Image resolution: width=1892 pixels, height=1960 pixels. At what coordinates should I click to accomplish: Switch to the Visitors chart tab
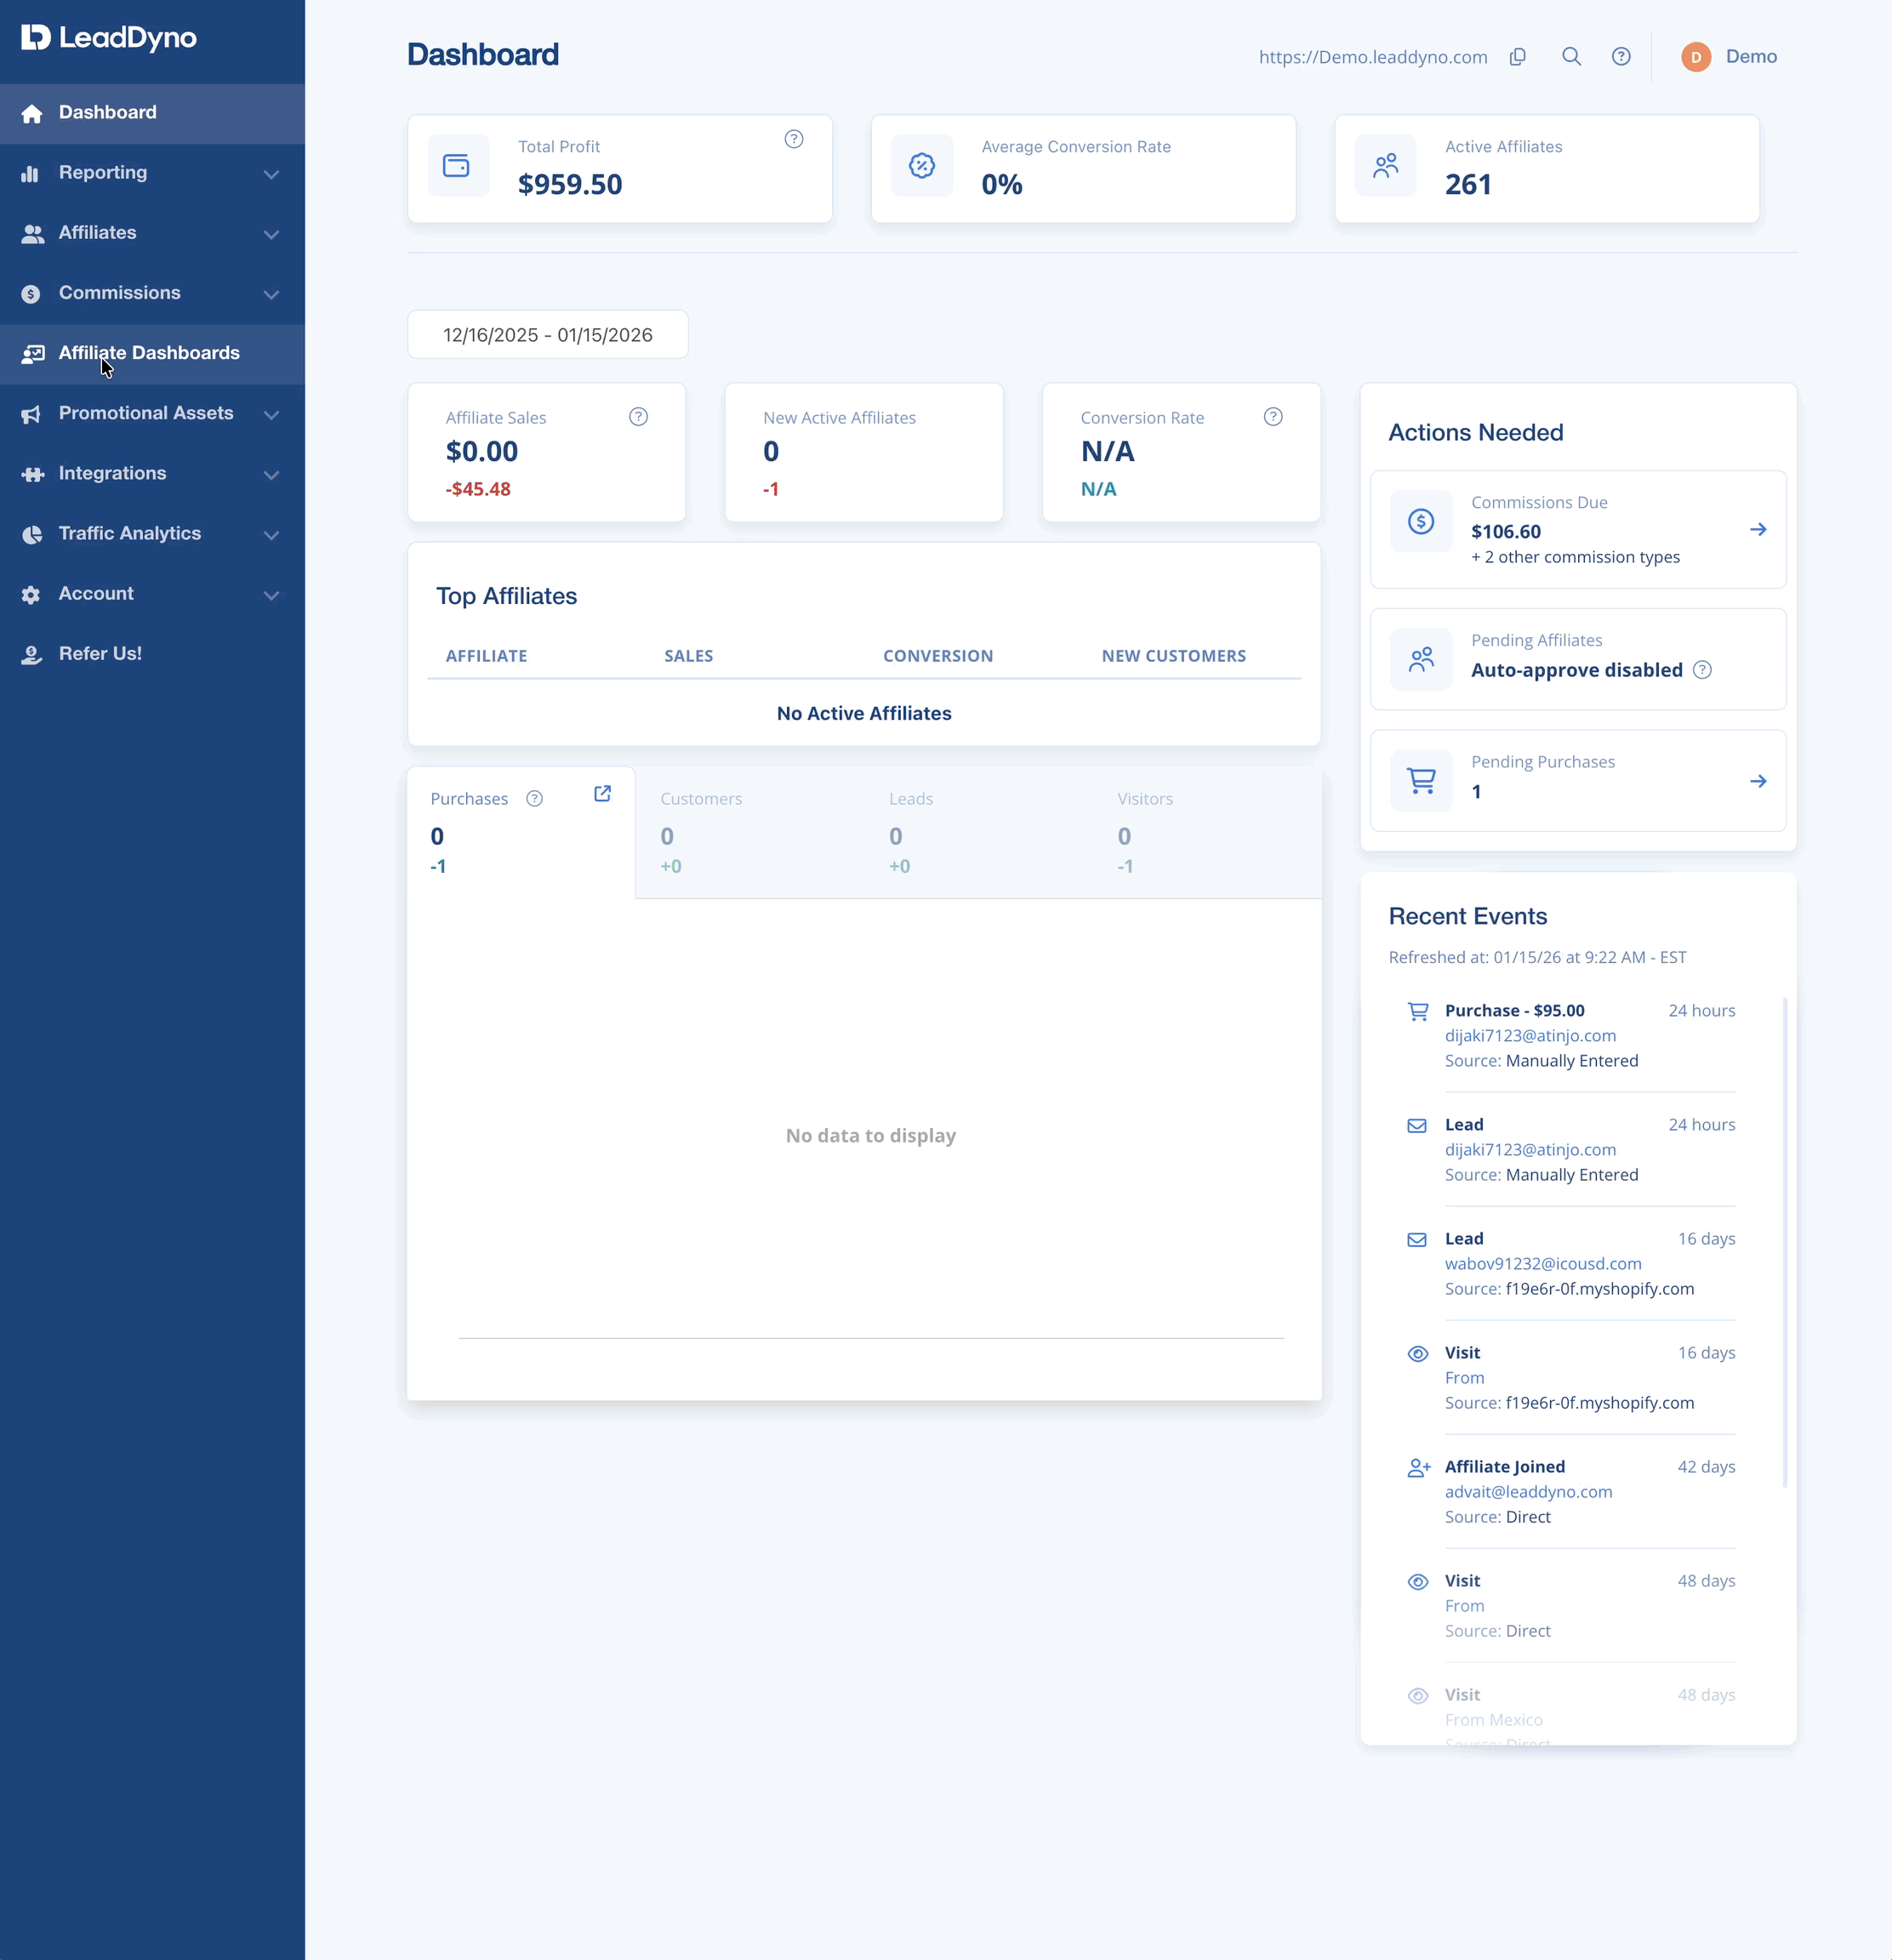1207,832
